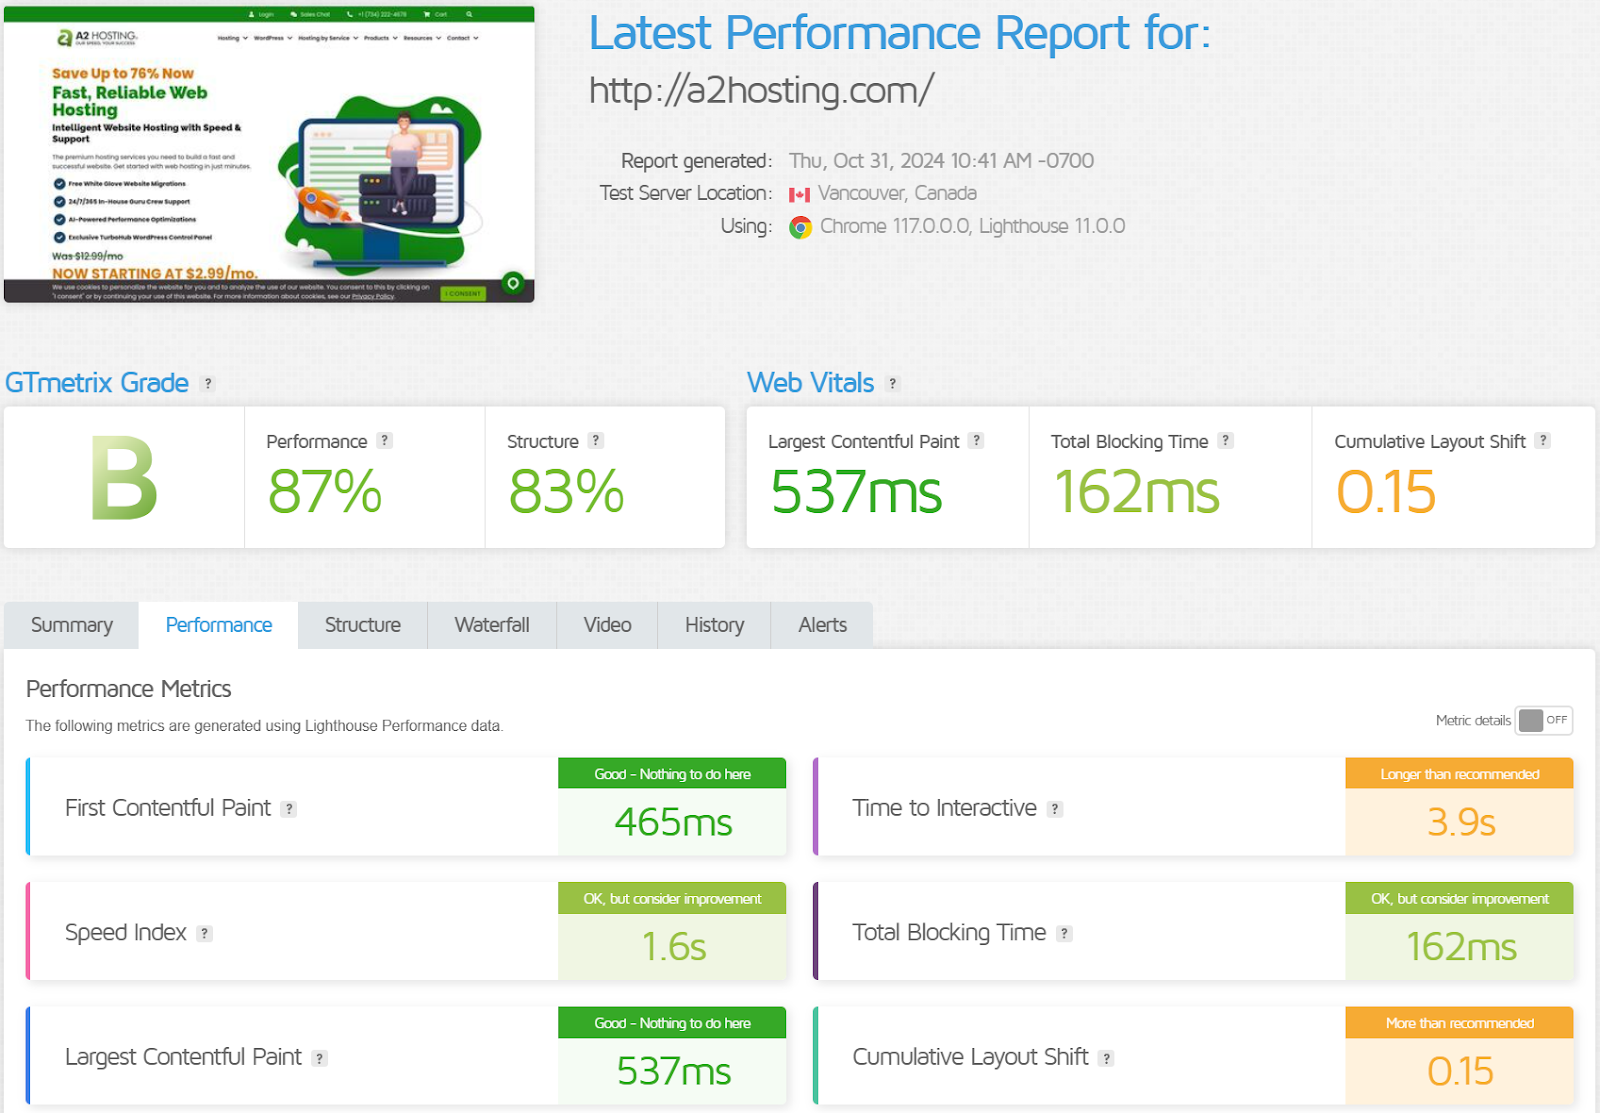This screenshot has width=1600, height=1113.
Task: Click the Time to Interactive 3.9s value
Action: click(1461, 822)
